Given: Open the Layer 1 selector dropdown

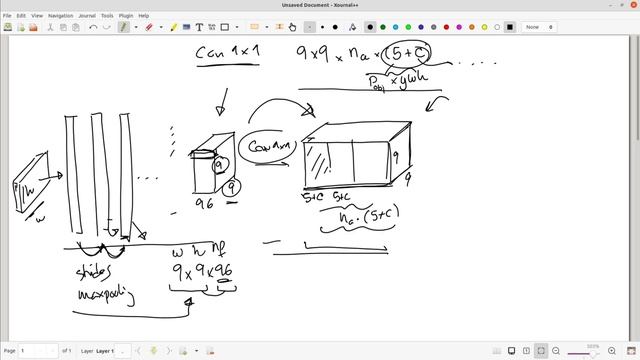Looking at the screenshot, I should pos(123,351).
